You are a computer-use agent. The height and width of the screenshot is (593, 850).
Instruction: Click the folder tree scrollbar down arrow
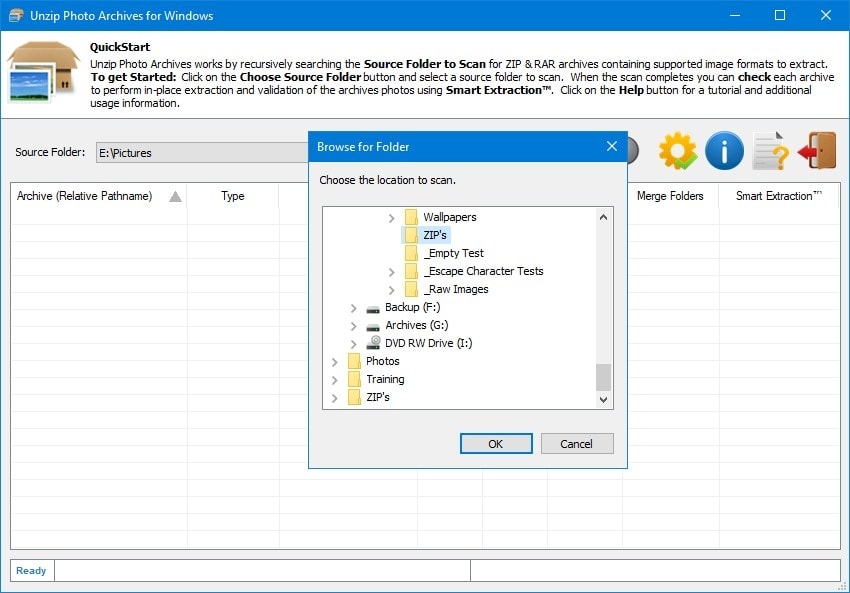click(603, 399)
